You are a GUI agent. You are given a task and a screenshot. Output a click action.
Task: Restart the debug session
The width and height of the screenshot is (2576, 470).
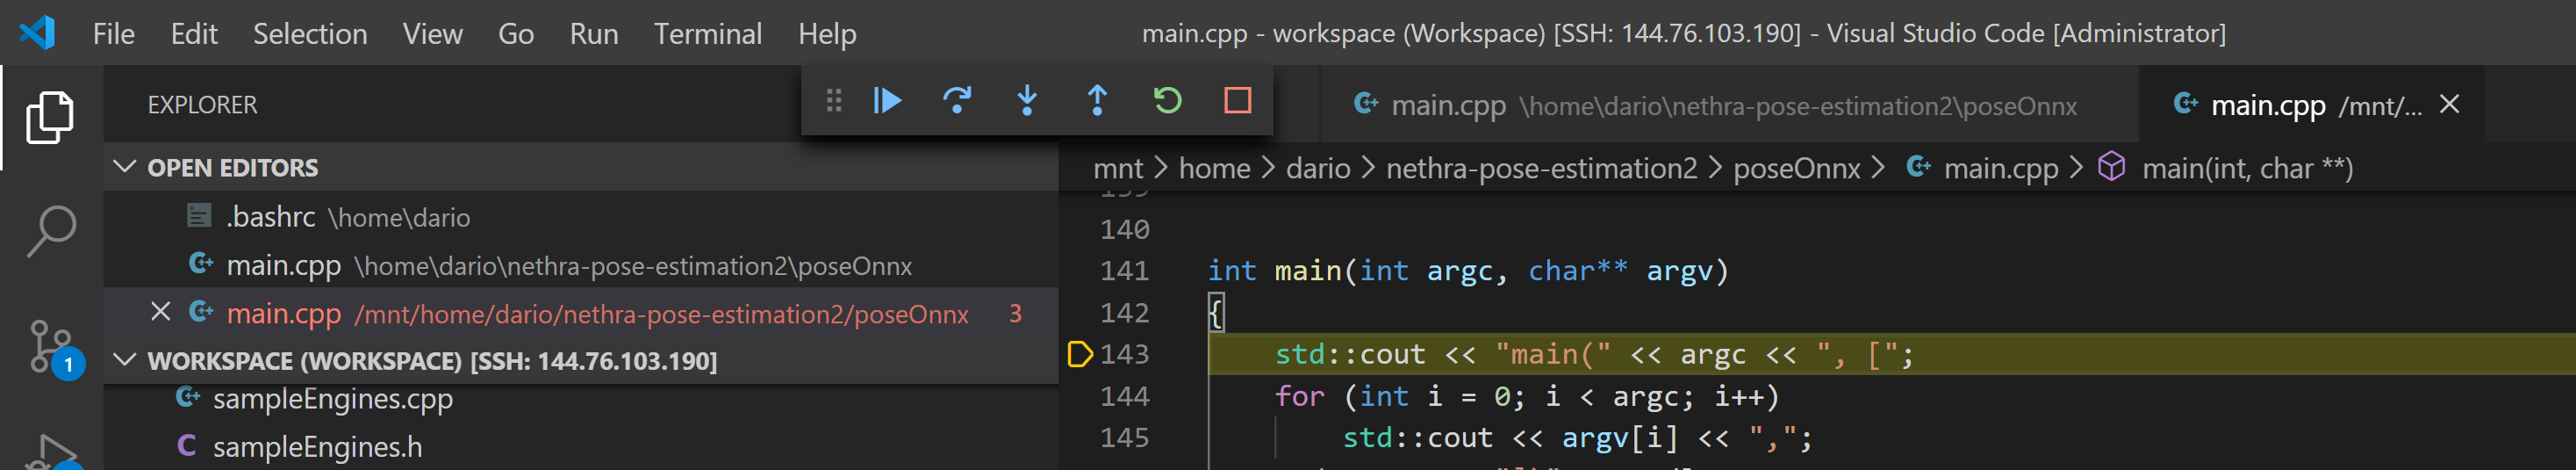pos(1167,100)
